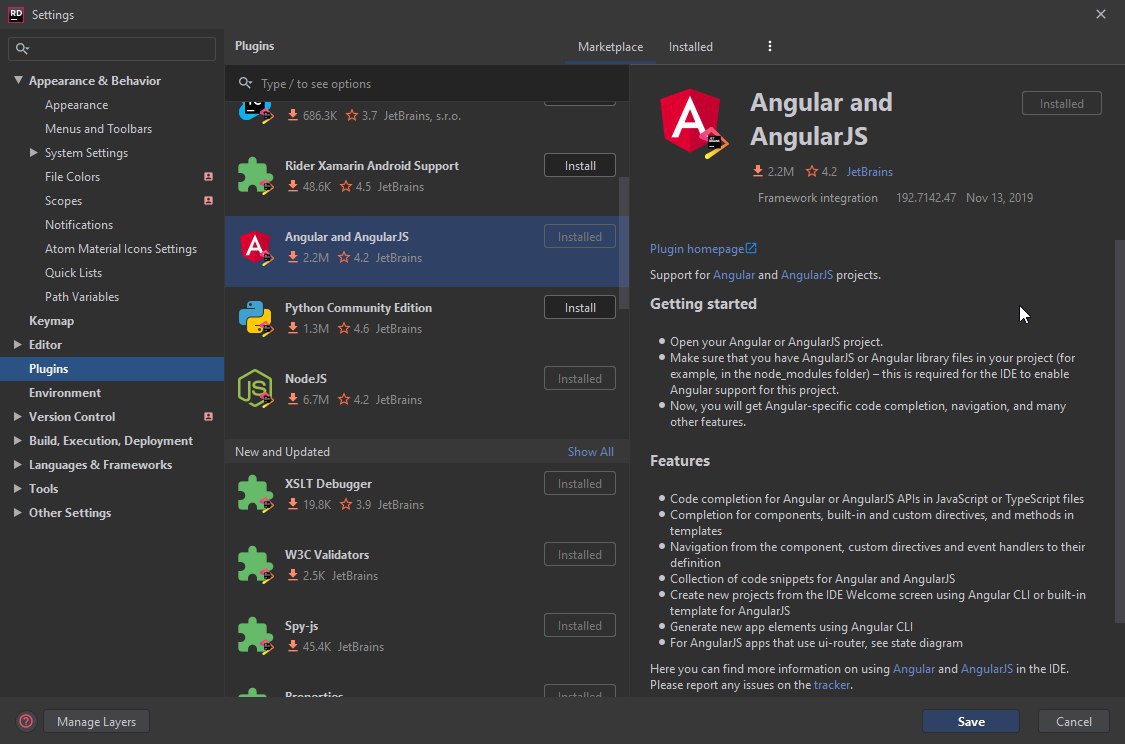Click the XSLT Debugger plugin icon
The height and width of the screenshot is (744, 1125).
[x=255, y=494]
